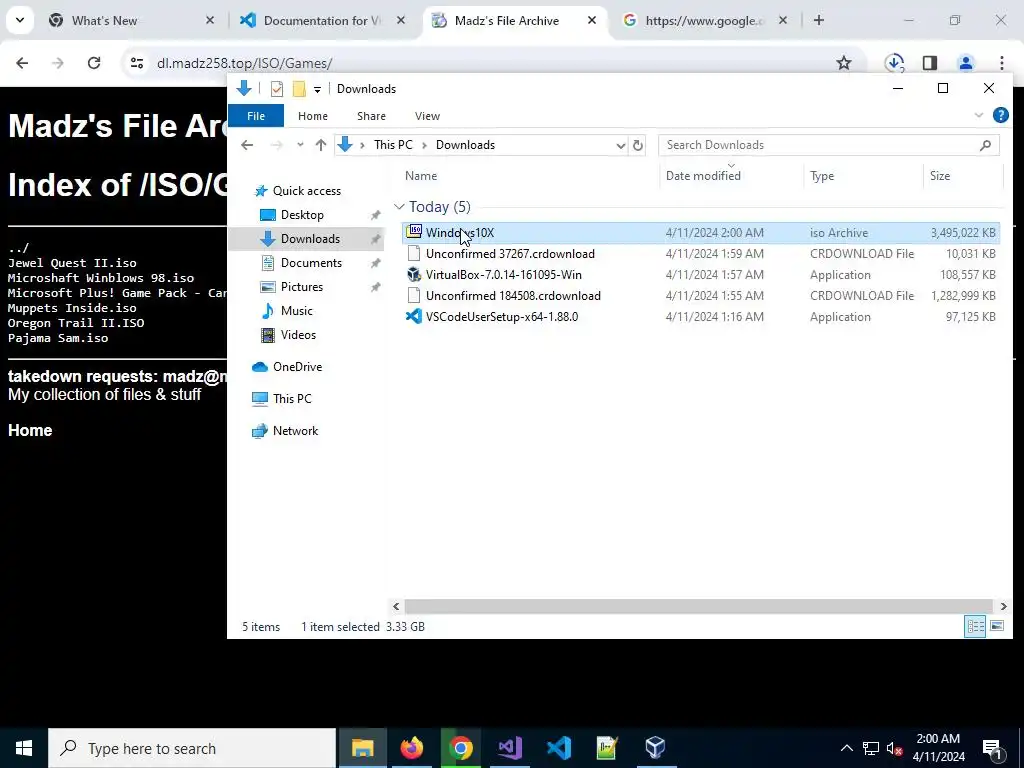Open VS Code from the taskbar
Image resolution: width=1024 pixels, height=768 pixels.
click(x=559, y=748)
